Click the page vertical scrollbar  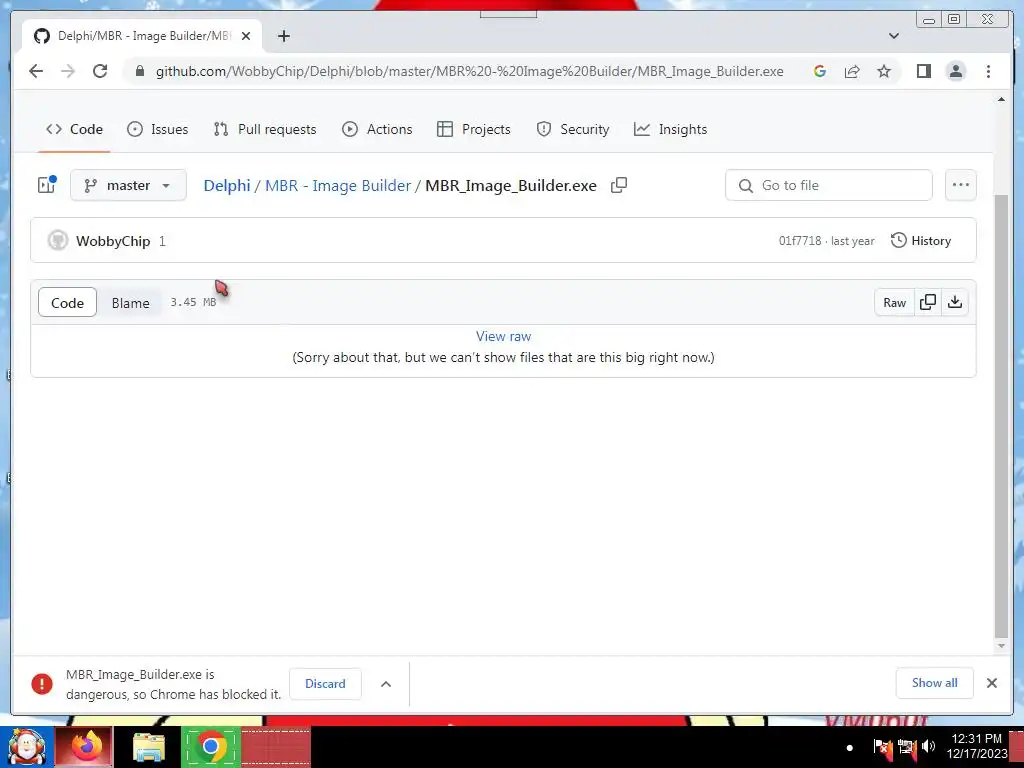[x=1001, y=415]
